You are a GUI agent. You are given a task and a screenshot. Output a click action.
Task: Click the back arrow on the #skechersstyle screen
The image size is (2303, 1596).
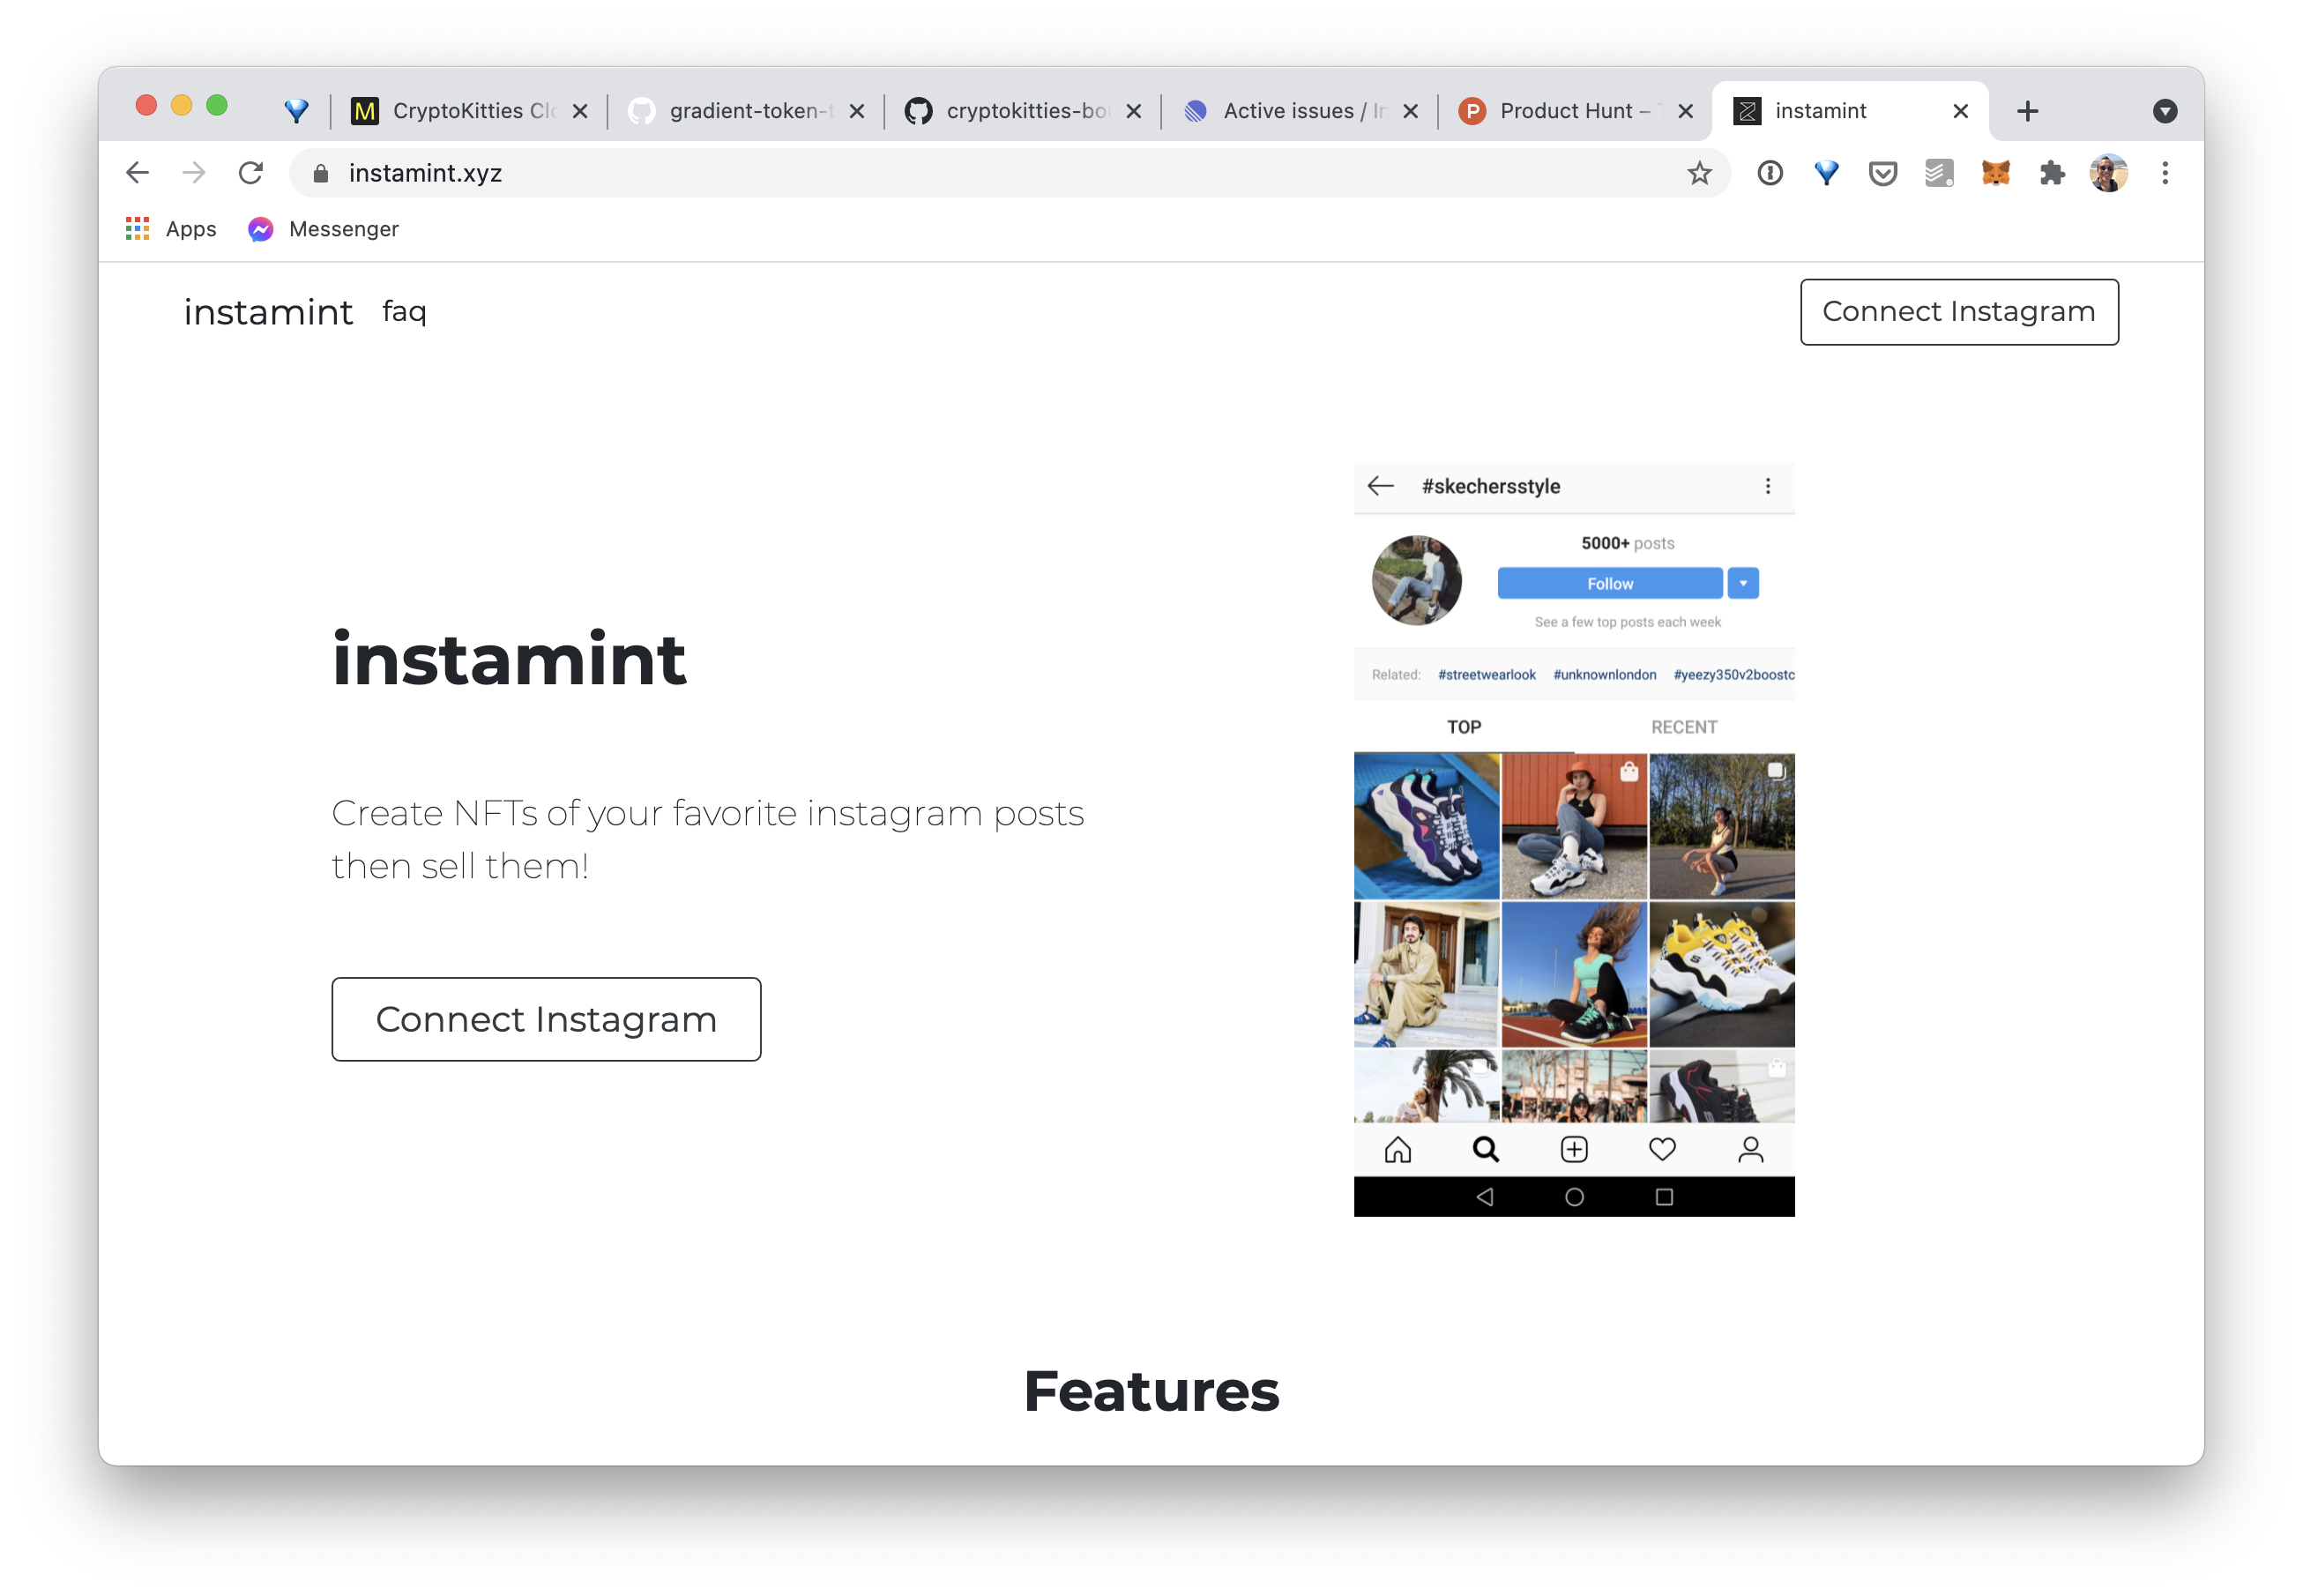(x=1381, y=487)
